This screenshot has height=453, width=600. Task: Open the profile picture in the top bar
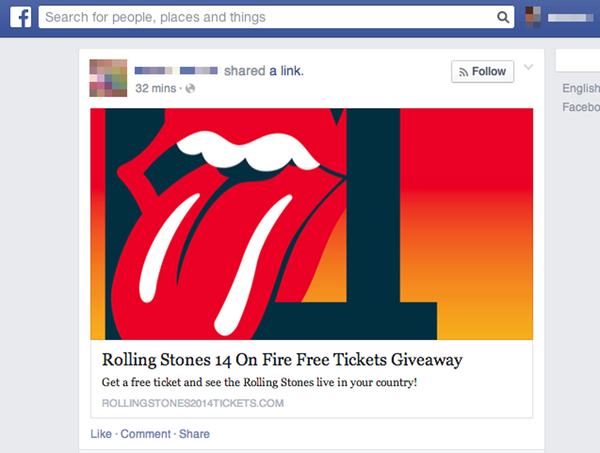pyautogui.click(x=536, y=17)
